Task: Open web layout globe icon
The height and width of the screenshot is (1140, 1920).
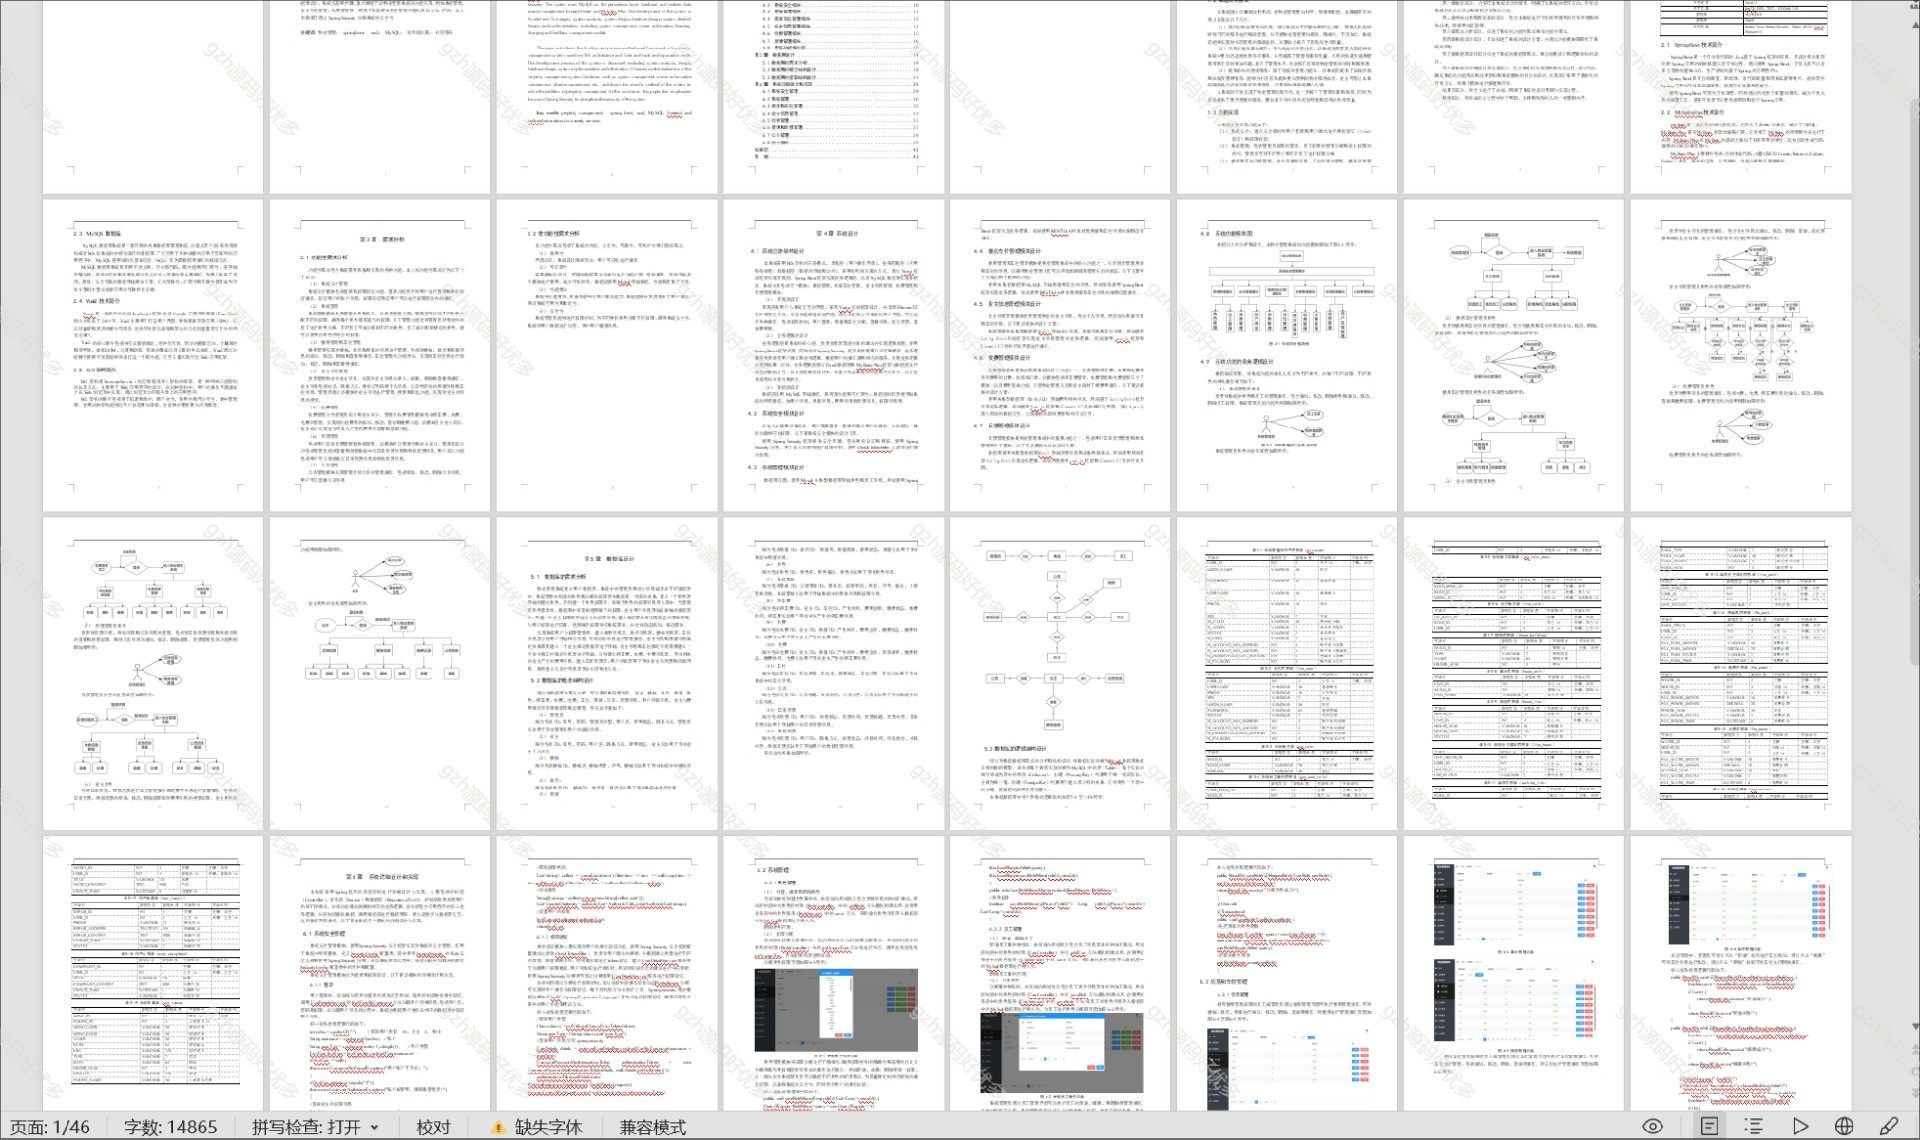Action: pyautogui.click(x=1845, y=1126)
